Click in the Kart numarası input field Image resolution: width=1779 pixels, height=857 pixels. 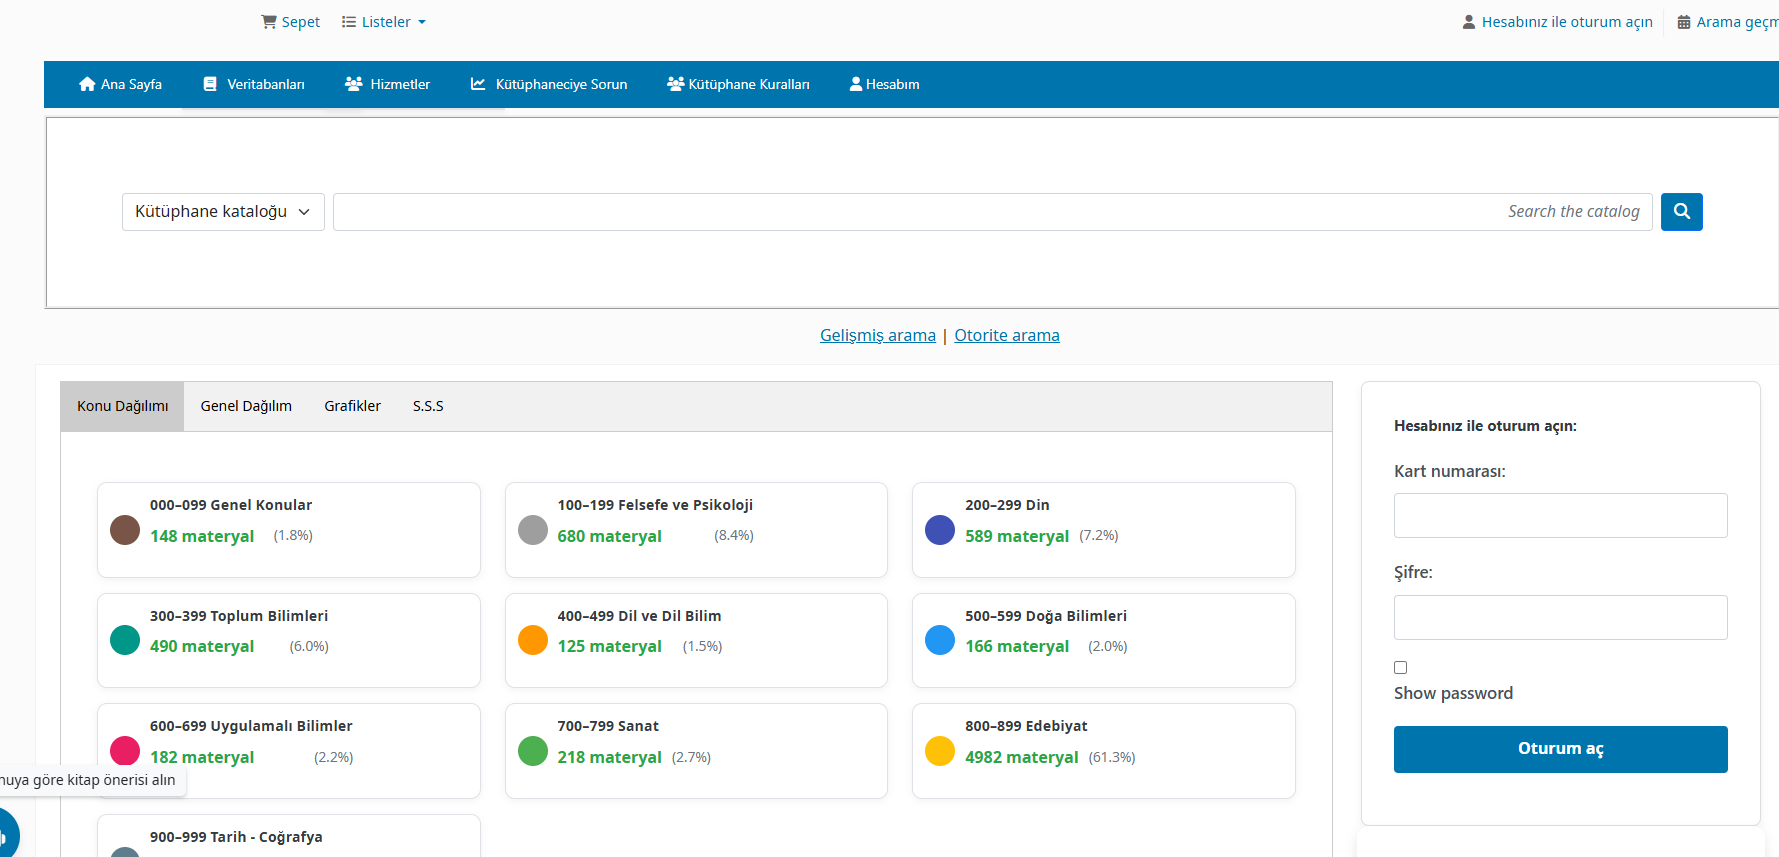click(1560, 515)
